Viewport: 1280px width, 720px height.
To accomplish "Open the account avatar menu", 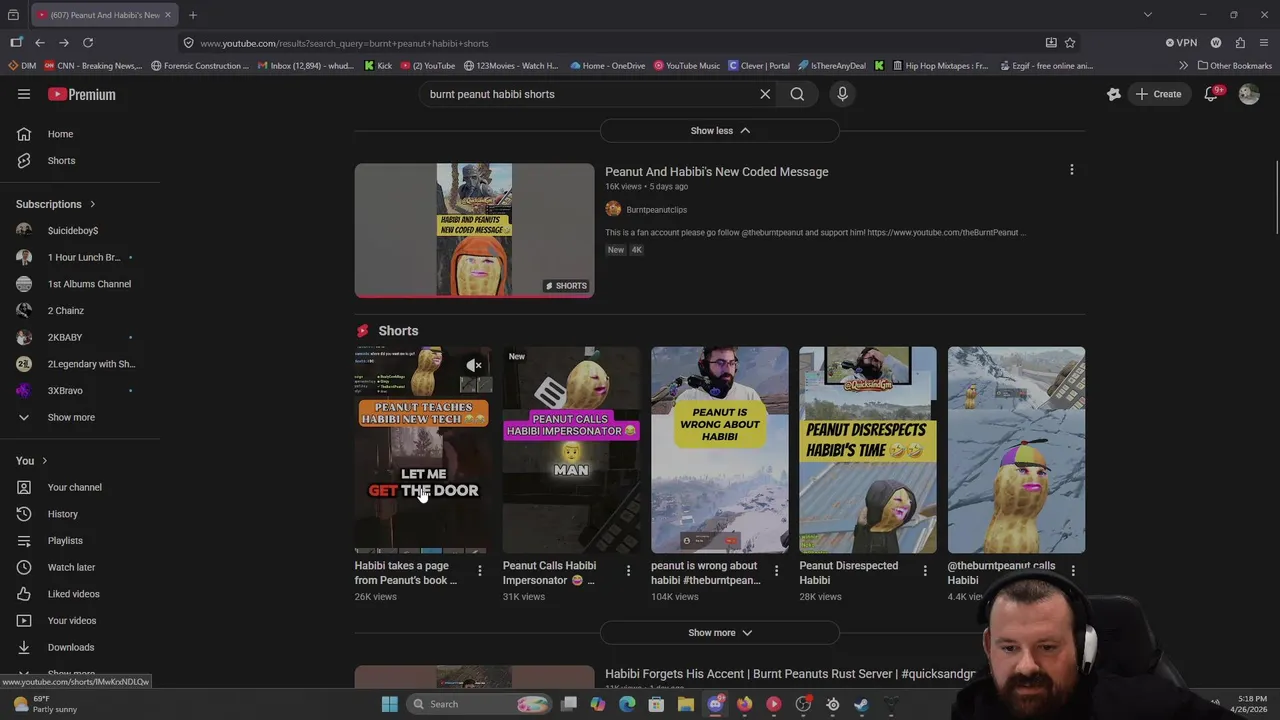I will pyautogui.click(x=1249, y=94).
